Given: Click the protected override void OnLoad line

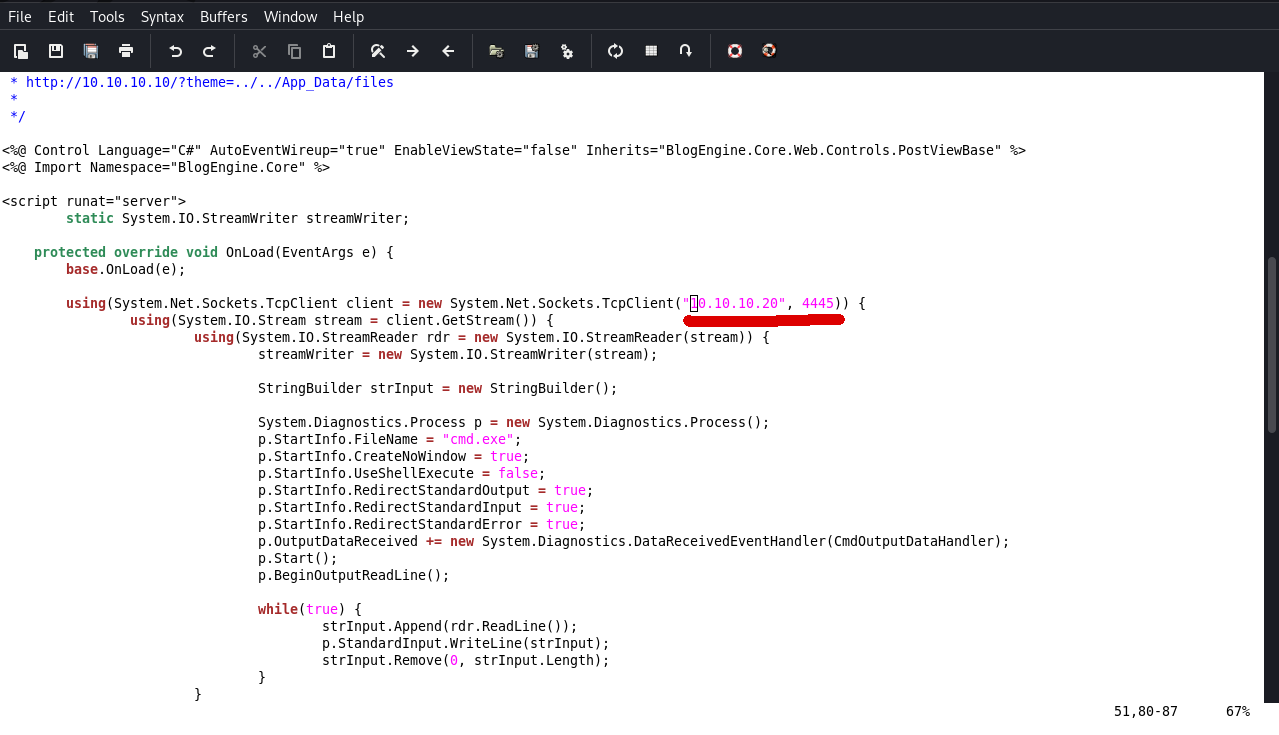Looking at the screenshot, I should tap(214, 252).
